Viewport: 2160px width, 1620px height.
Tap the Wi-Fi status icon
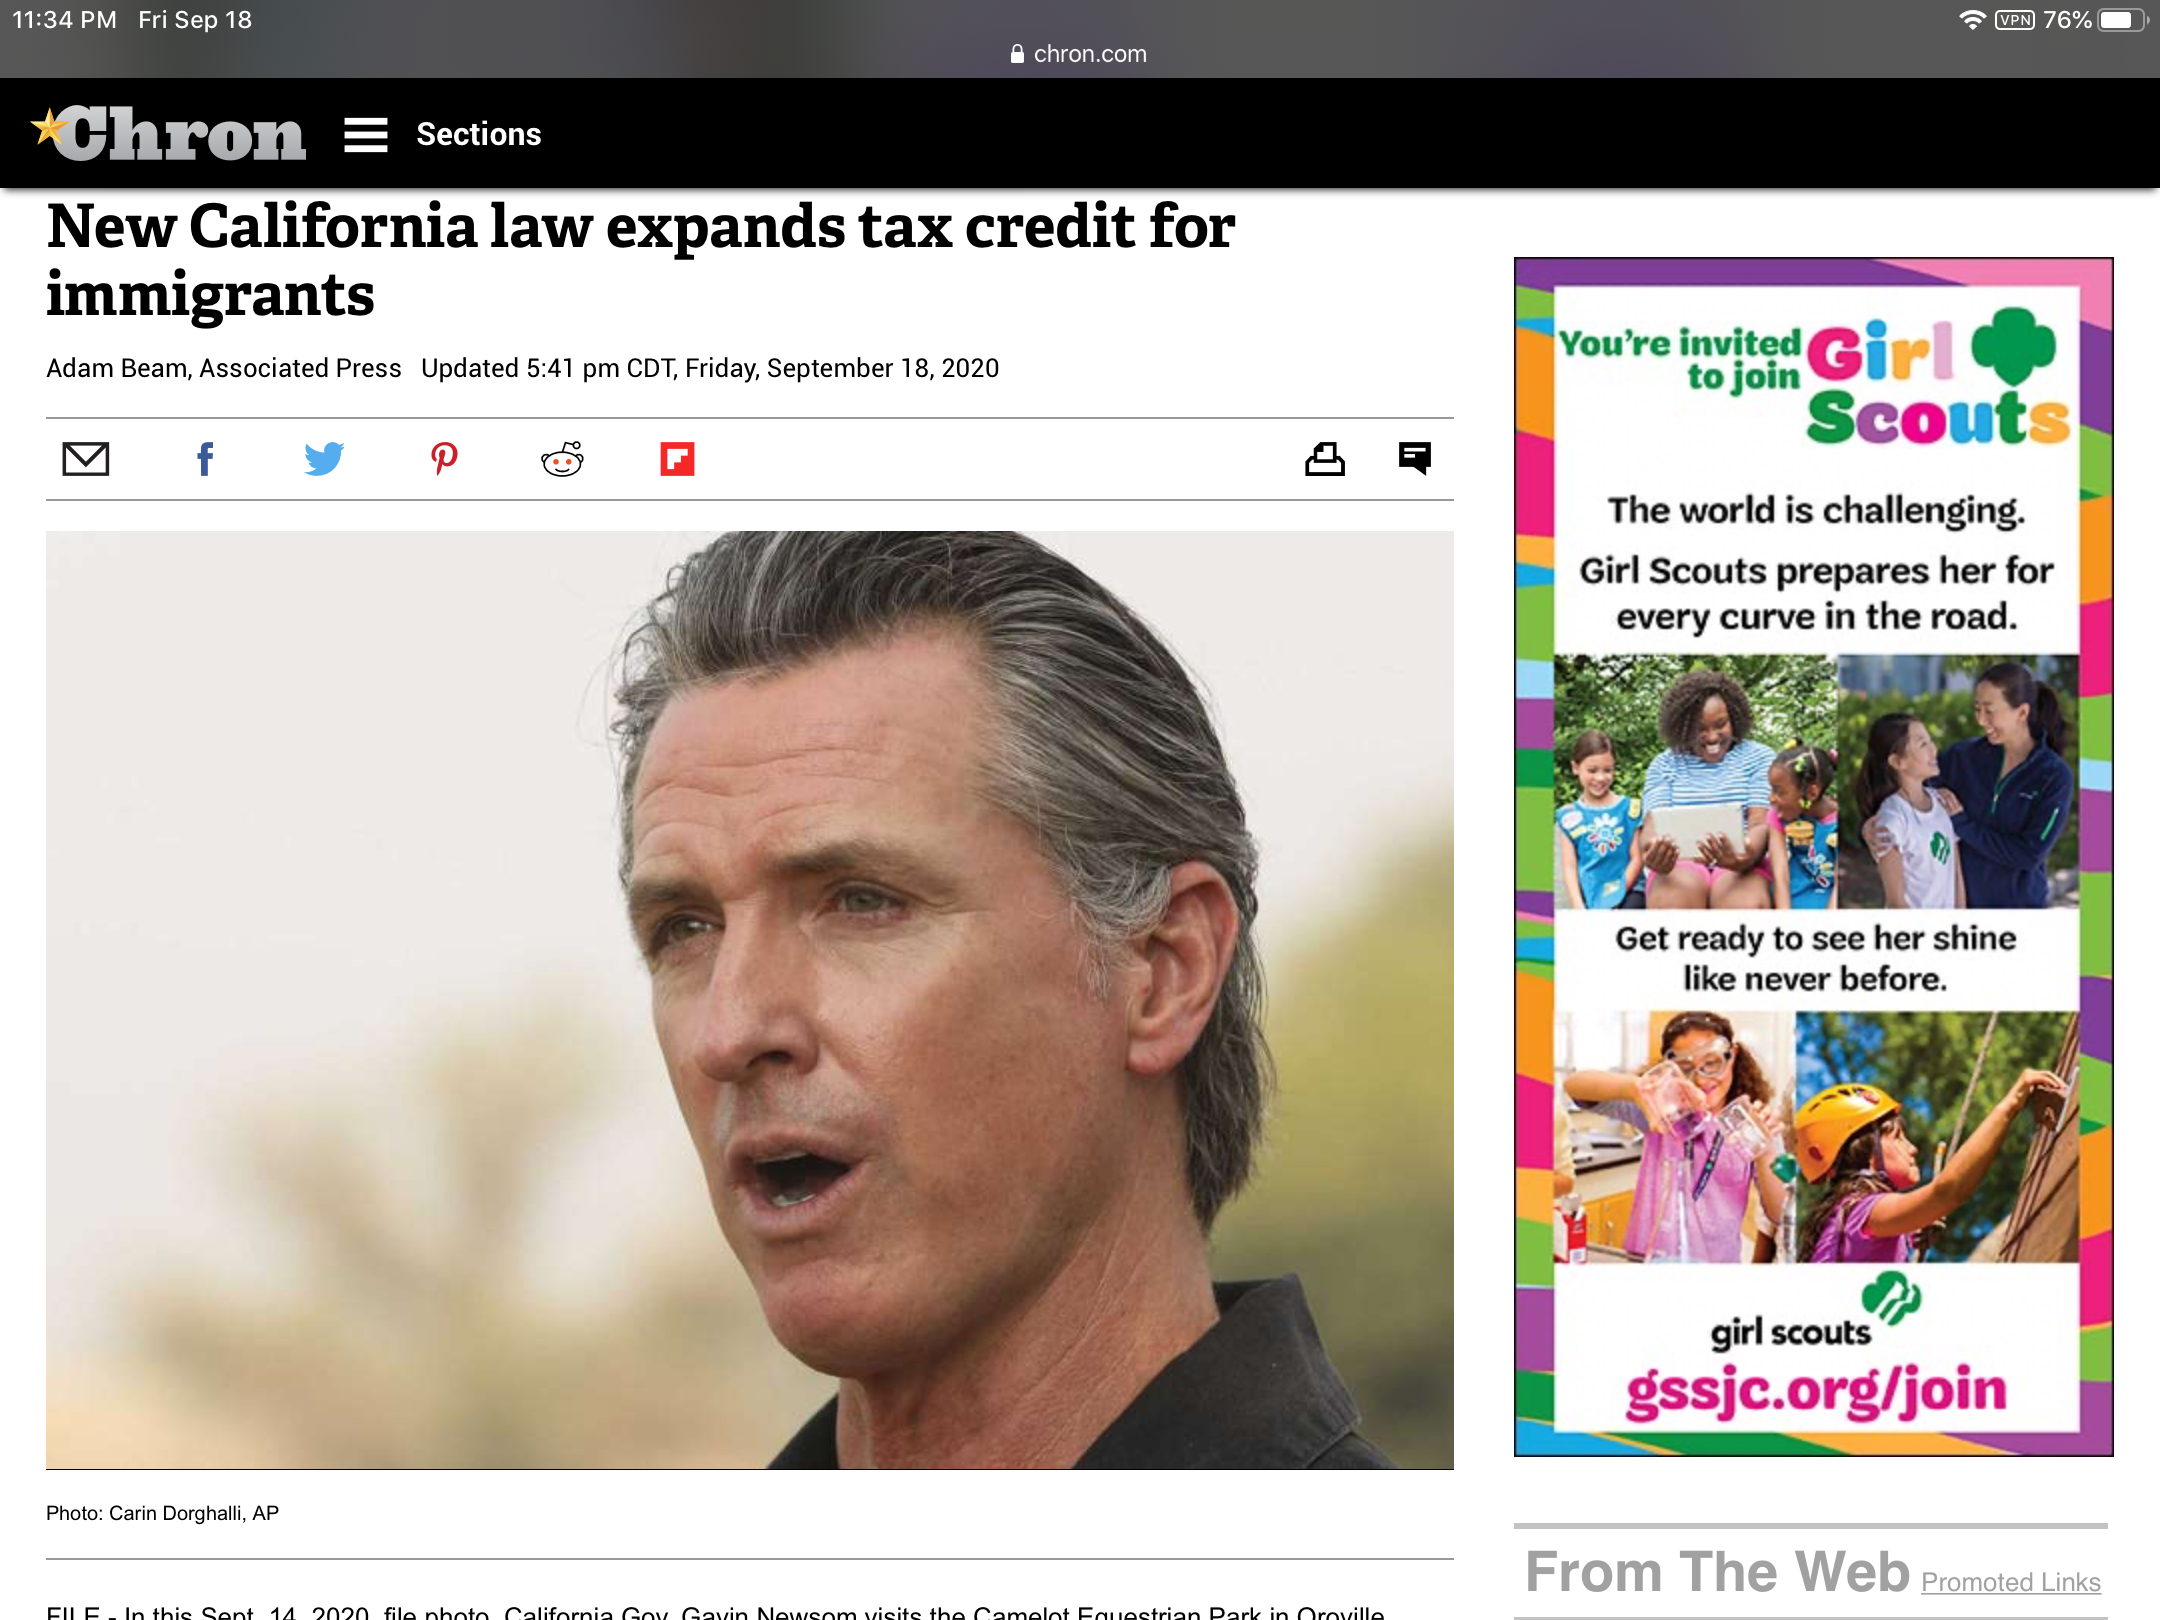coord(1972,20)
